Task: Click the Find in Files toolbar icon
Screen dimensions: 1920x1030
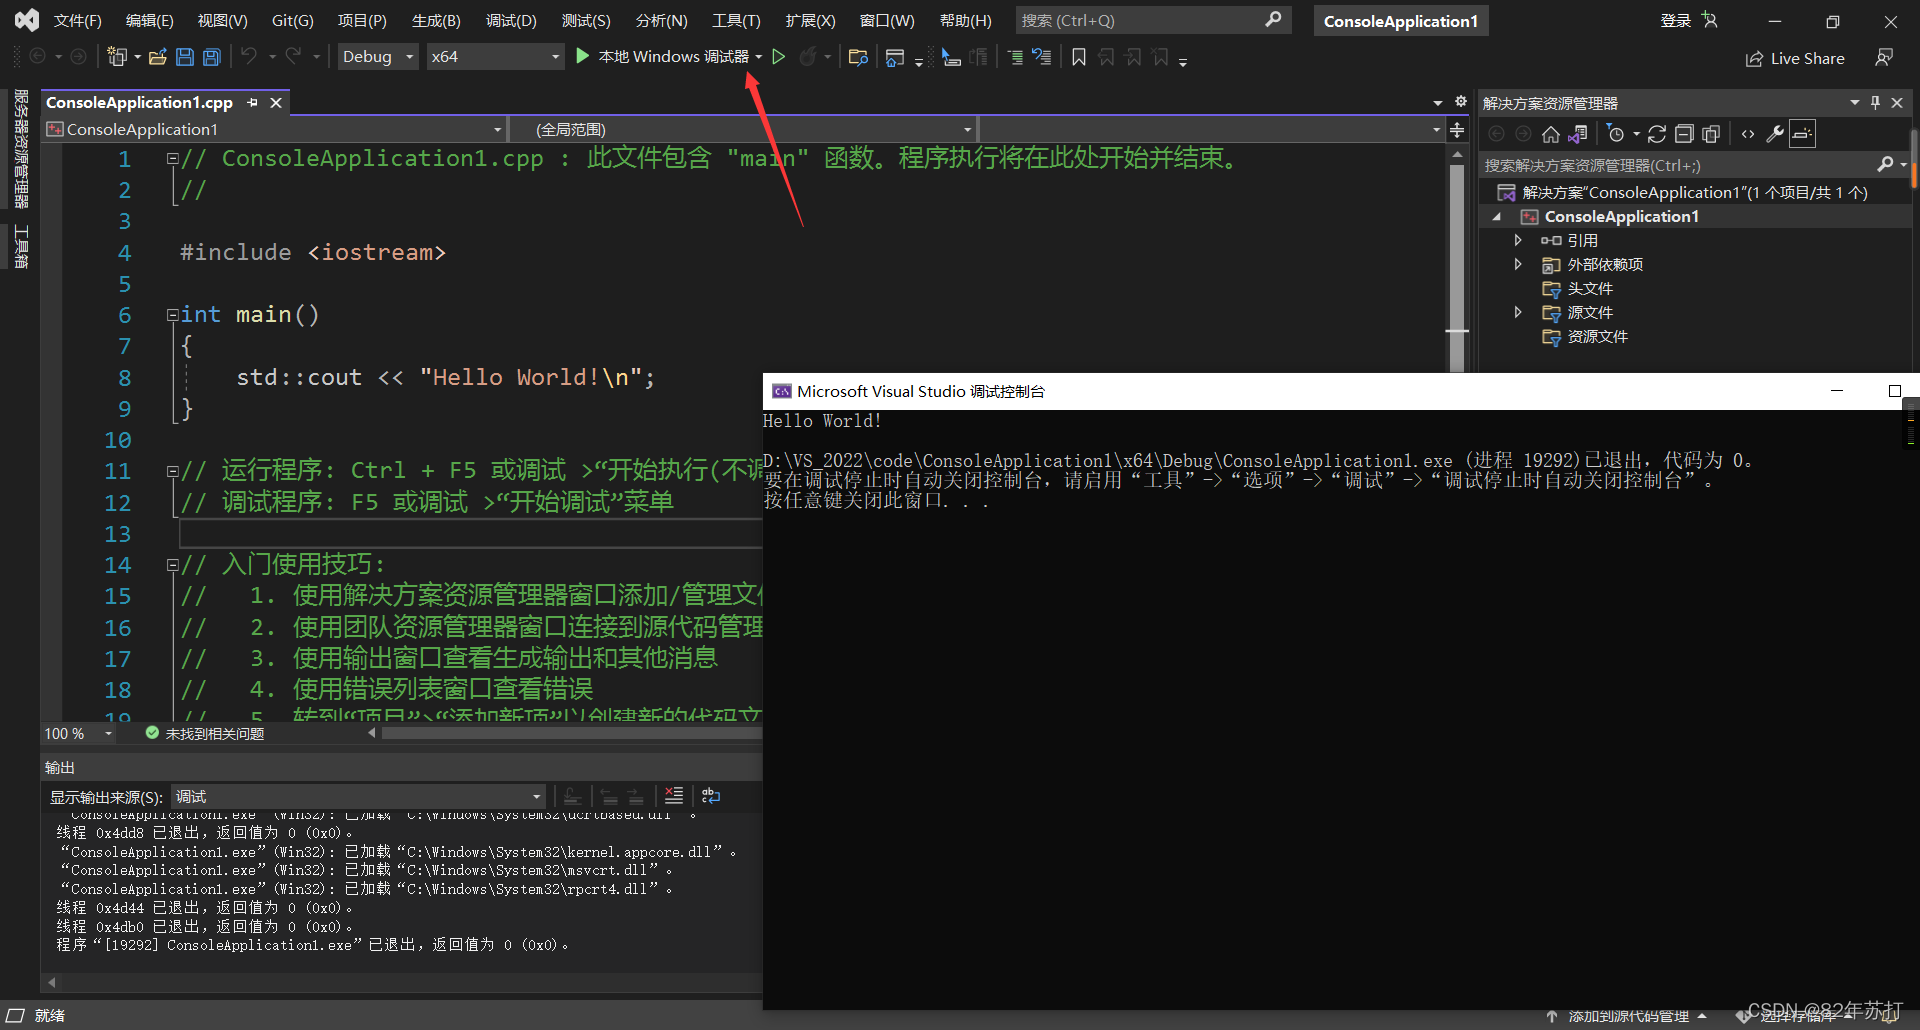Action: [x=857, y=57]
